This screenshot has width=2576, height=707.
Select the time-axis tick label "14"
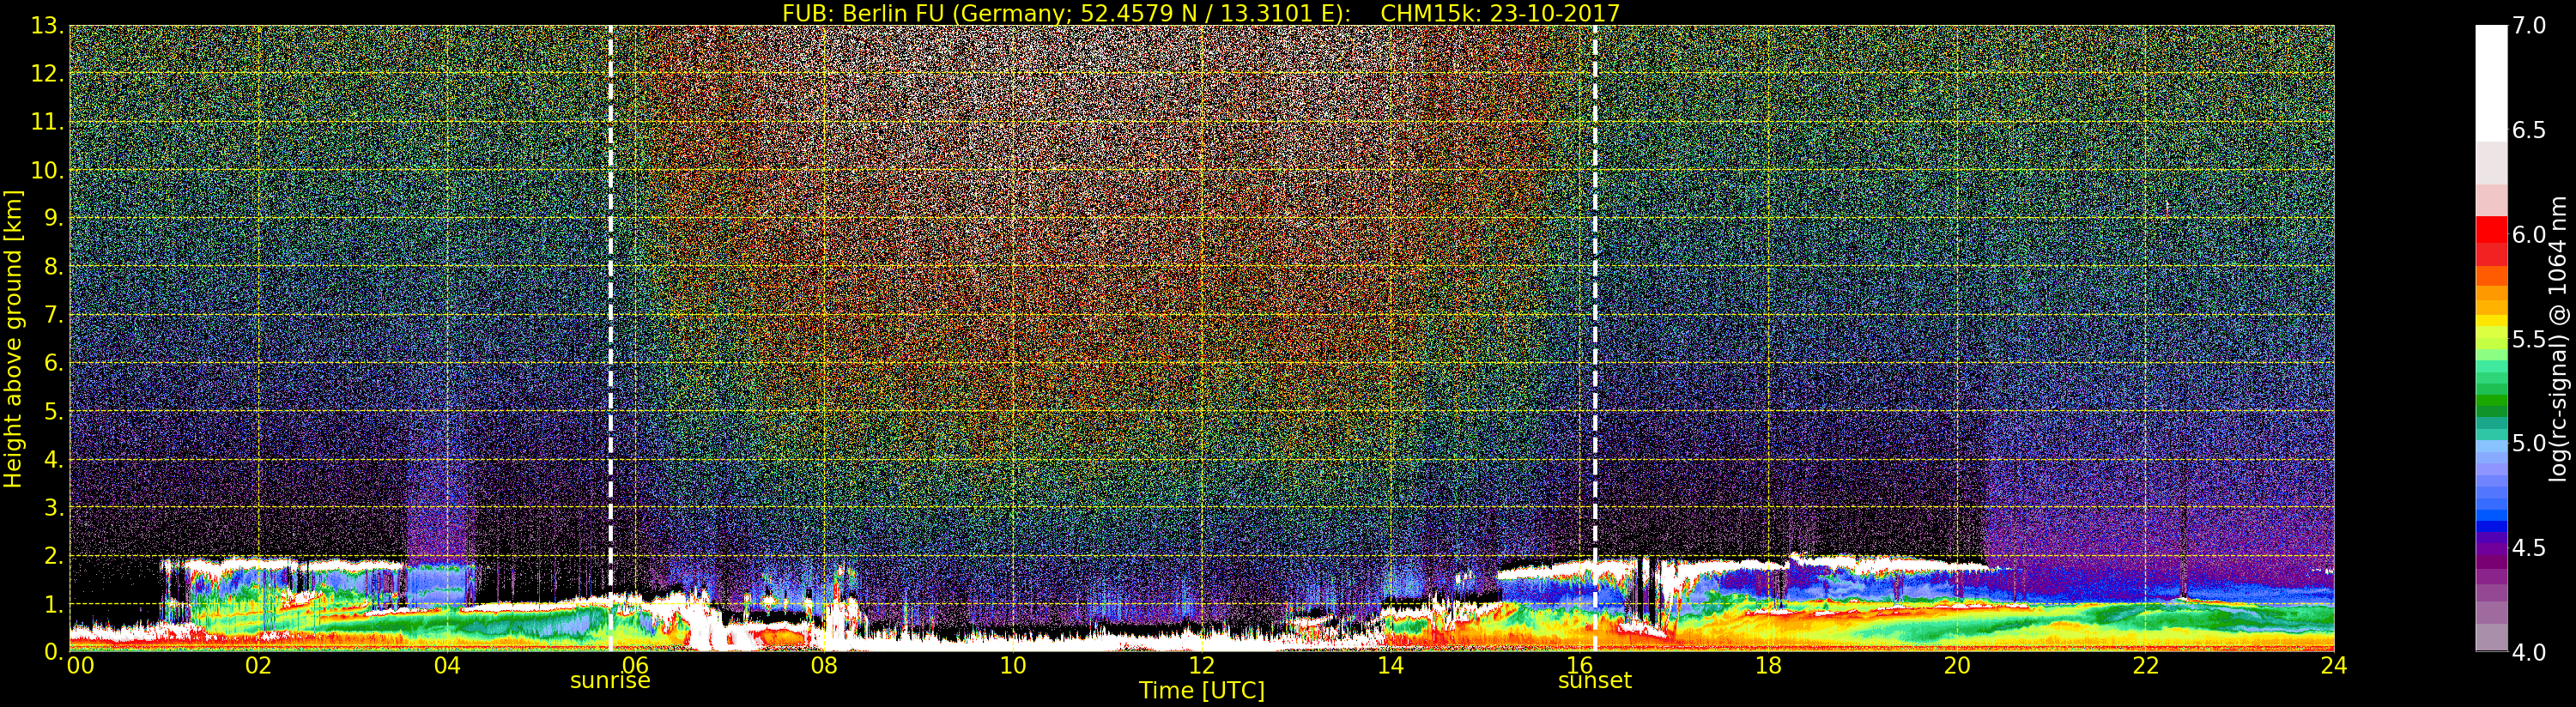coord(1391,665)
